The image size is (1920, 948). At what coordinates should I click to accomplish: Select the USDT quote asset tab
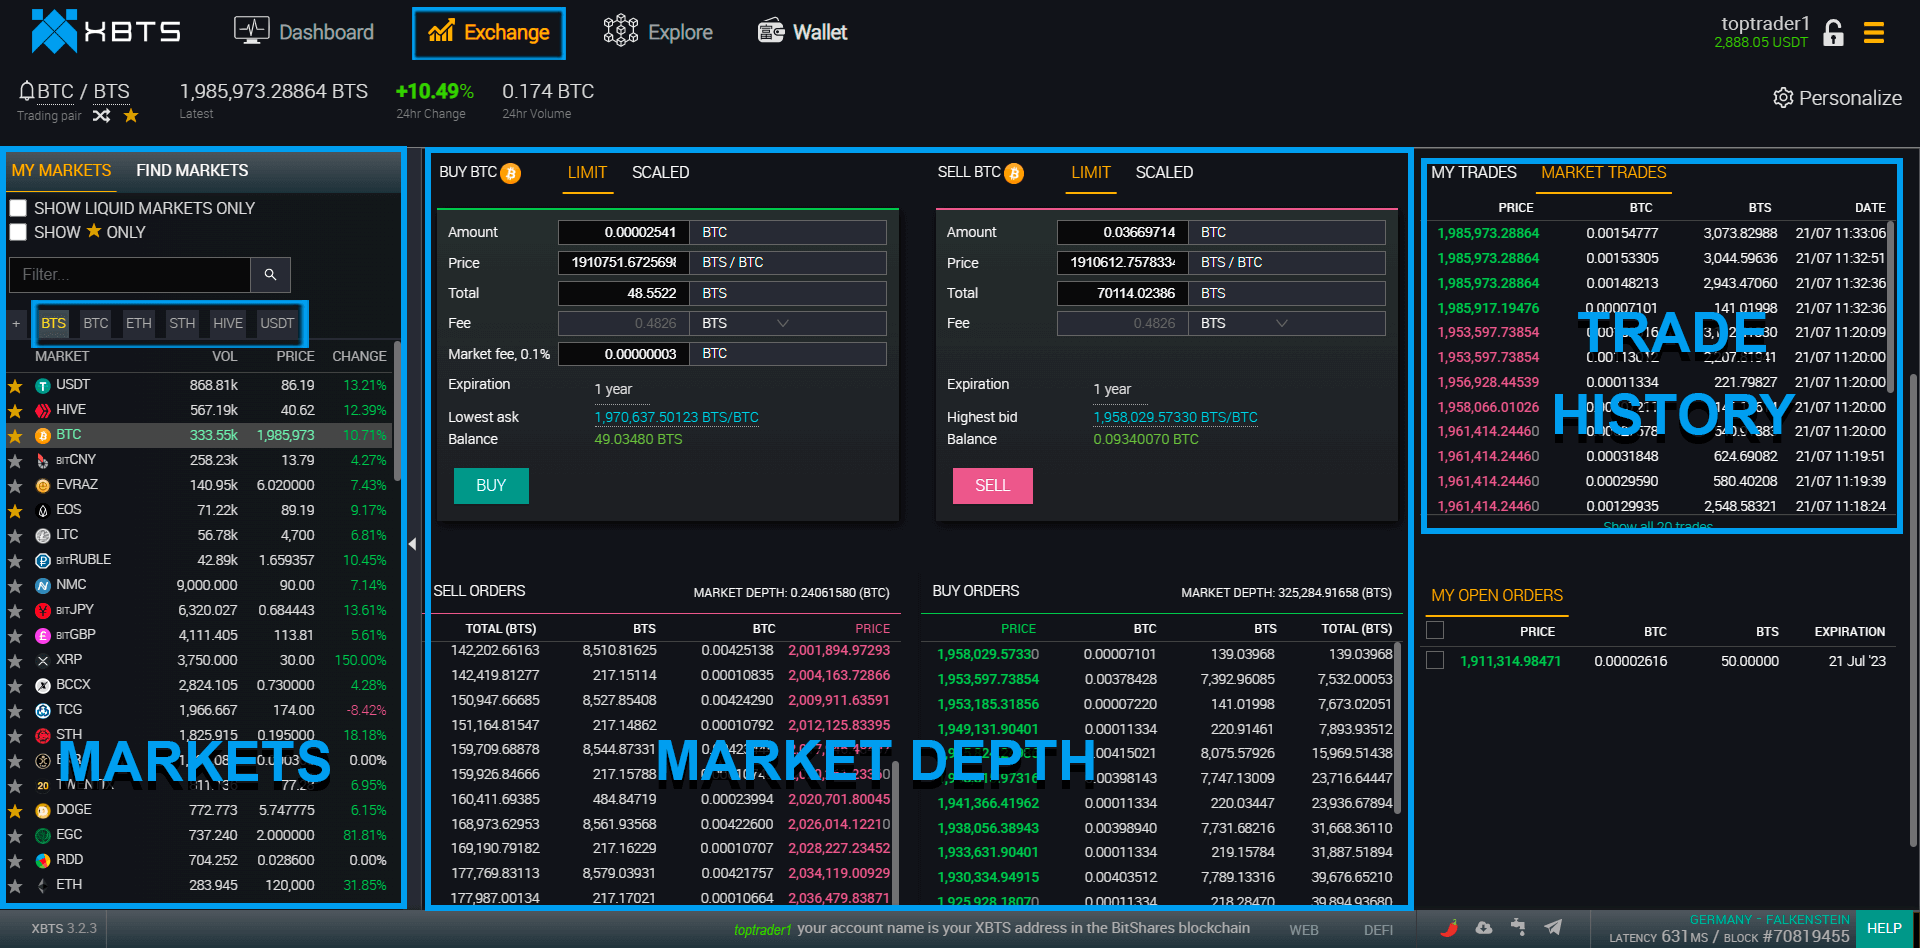277,323
